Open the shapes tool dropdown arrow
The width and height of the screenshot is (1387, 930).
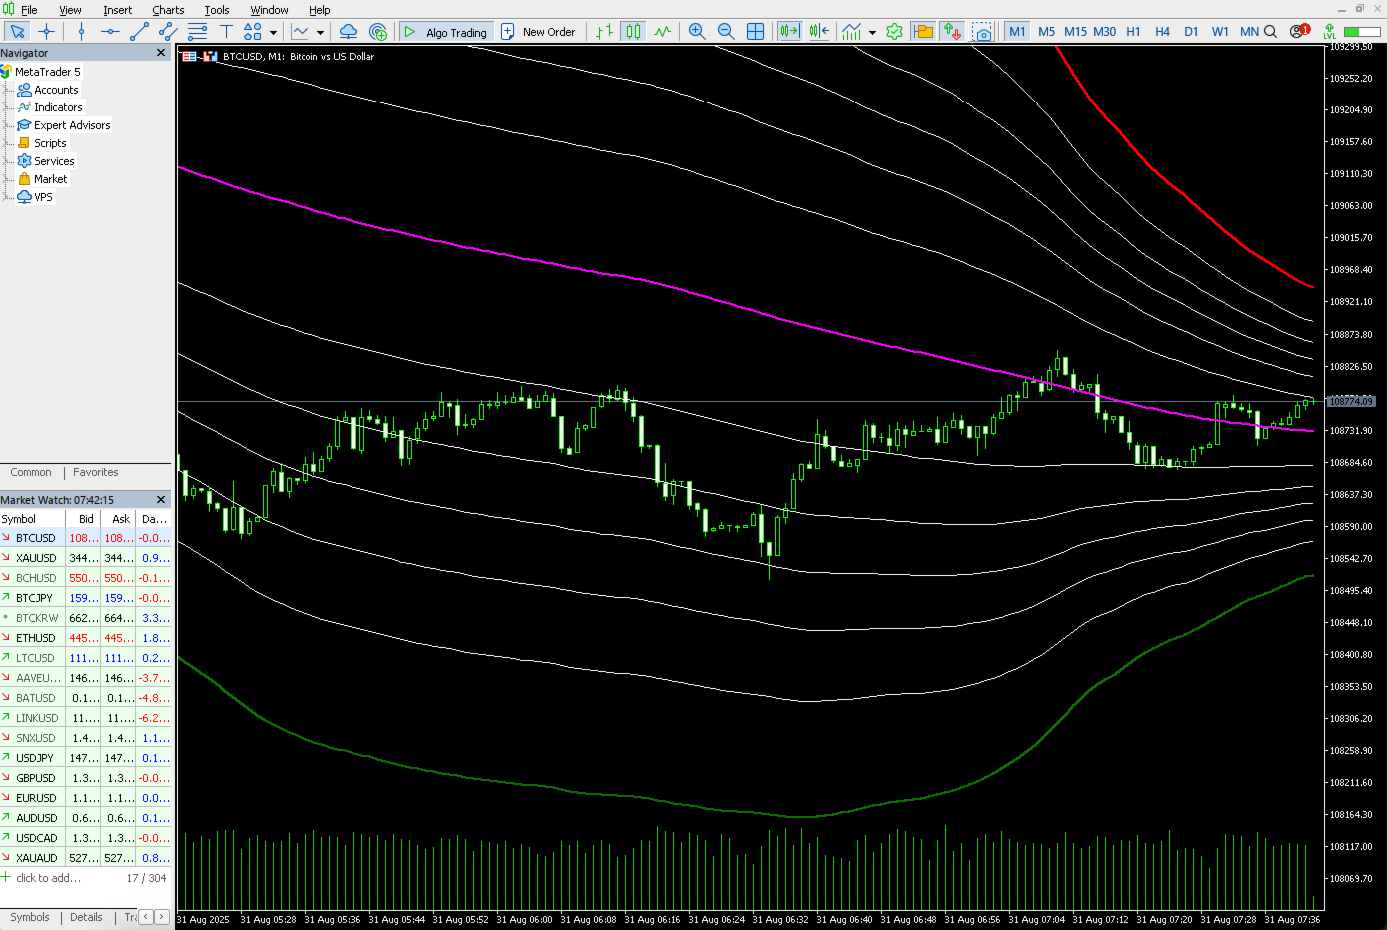273,32
